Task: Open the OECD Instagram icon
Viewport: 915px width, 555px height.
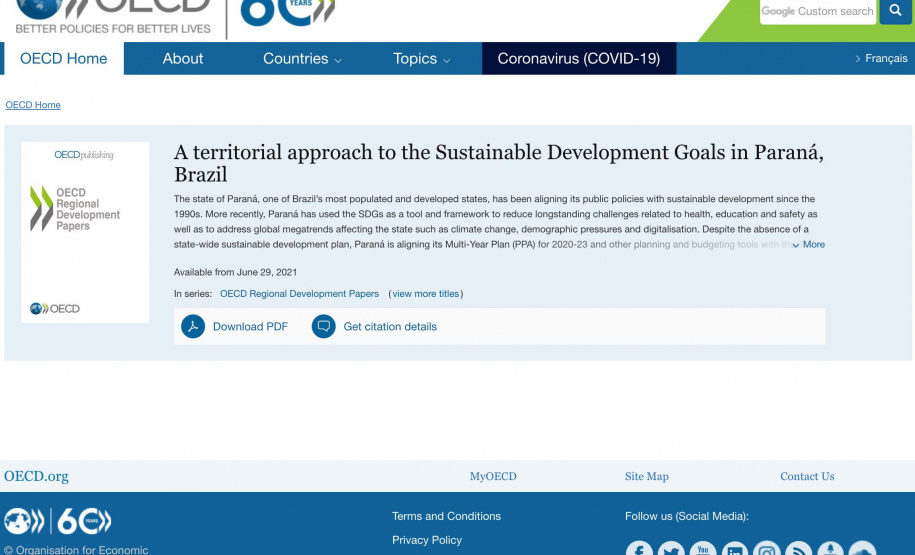Action: (x=767, y=549)
